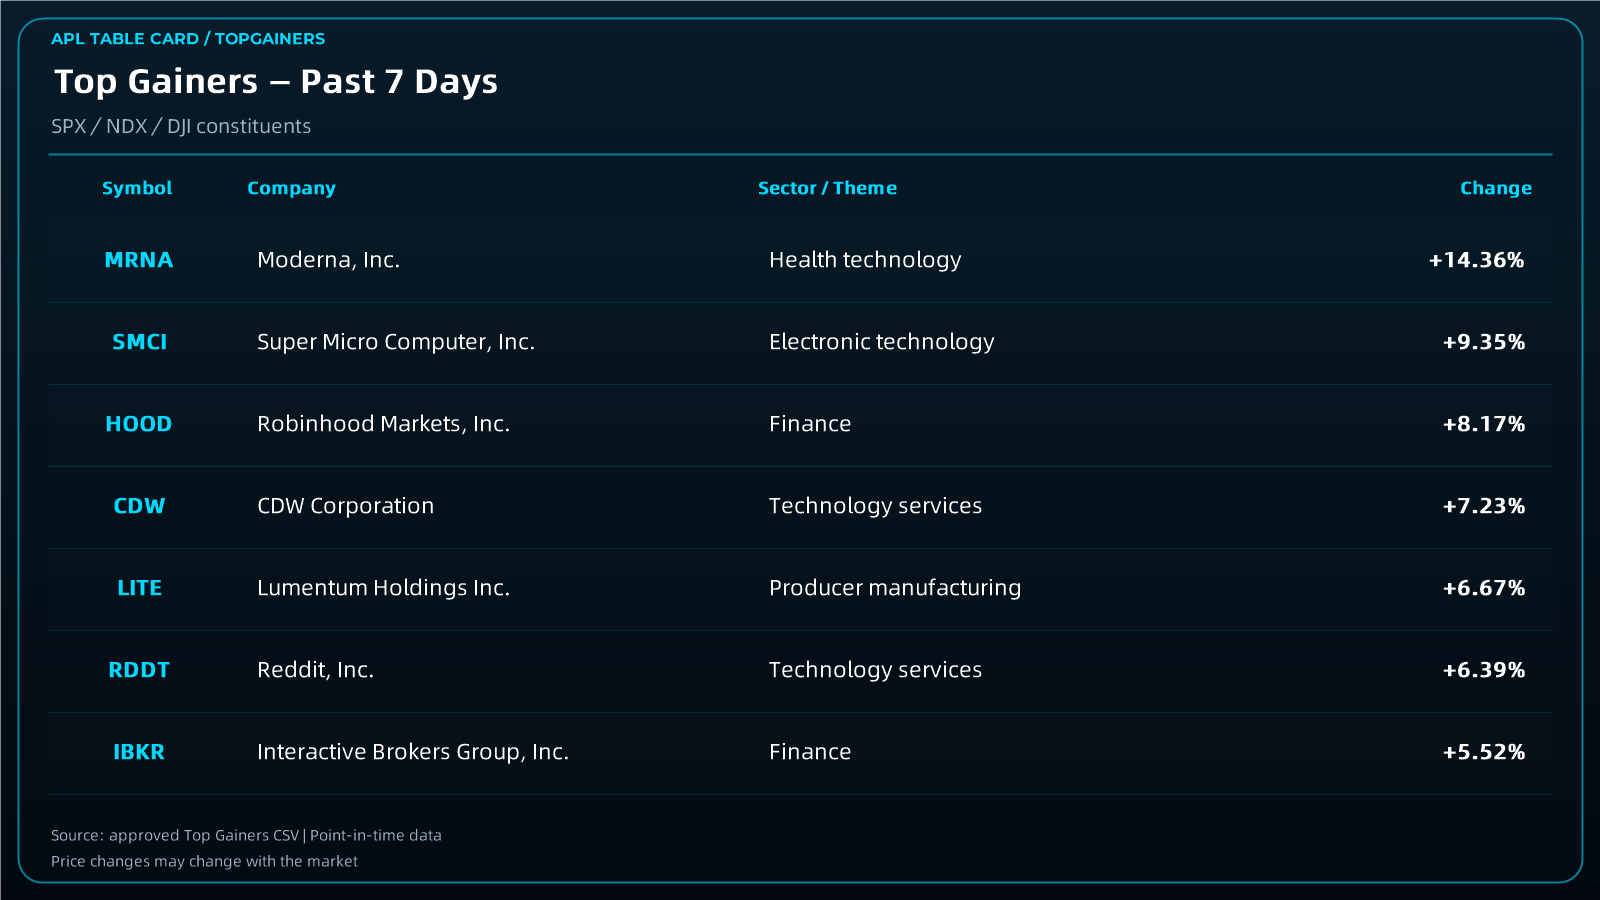Click Finance sector in Interactive Brokers row
The image size is (1600, 900).
tap(810, 752)
